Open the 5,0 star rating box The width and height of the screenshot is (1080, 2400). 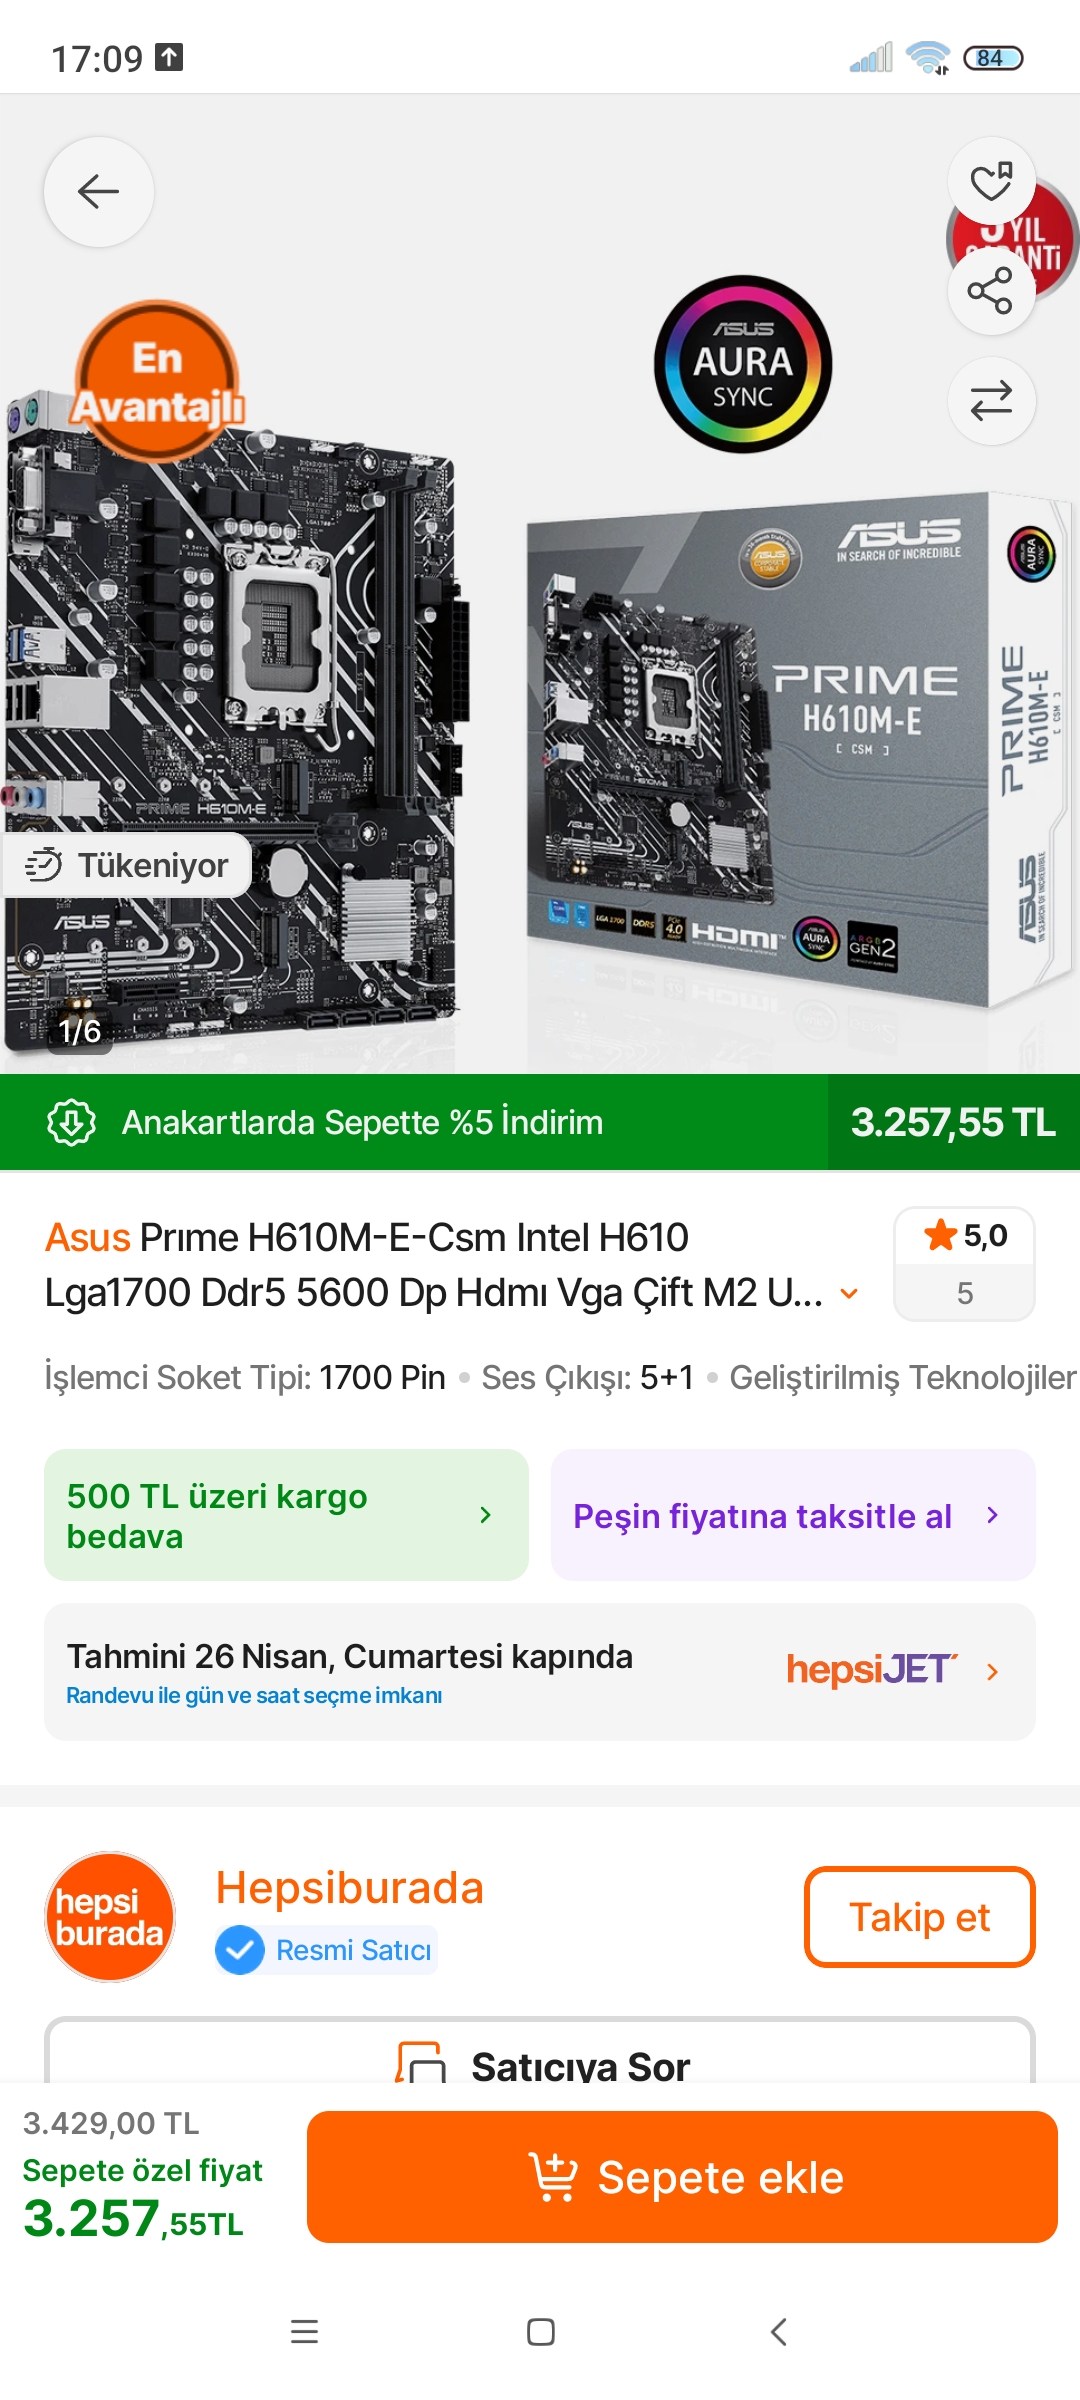click(x=964, y=1264)
